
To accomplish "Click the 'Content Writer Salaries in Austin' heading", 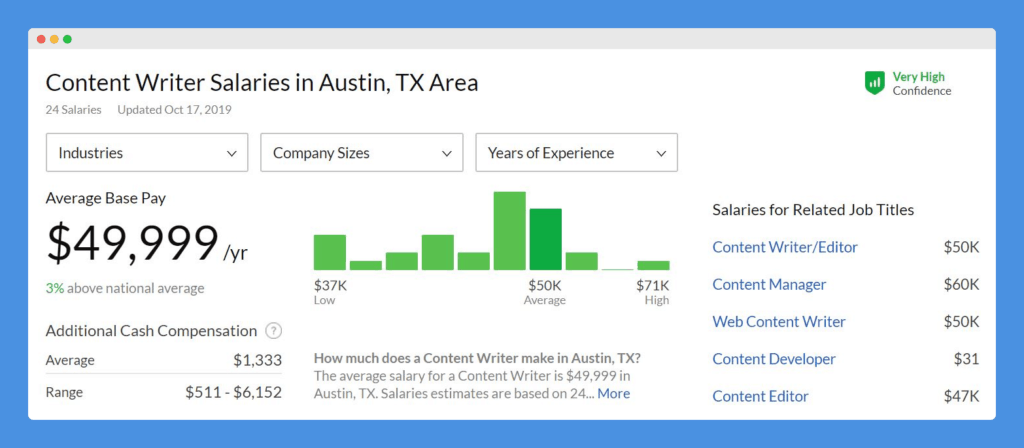I will point(262,84).
